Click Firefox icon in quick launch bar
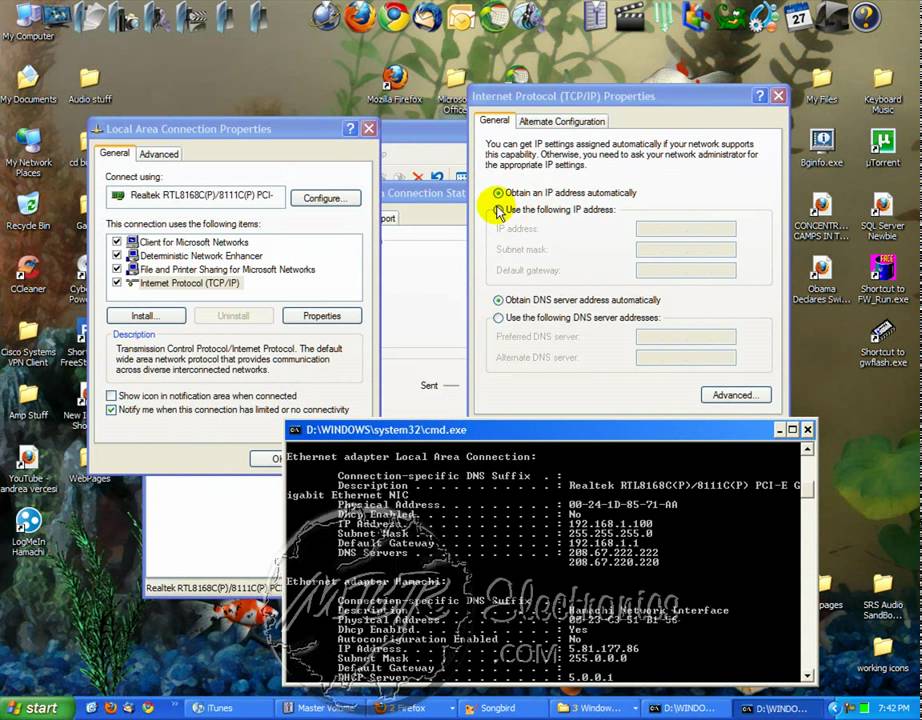This screenshot has width=922, height=720. (x=111, y=708)
